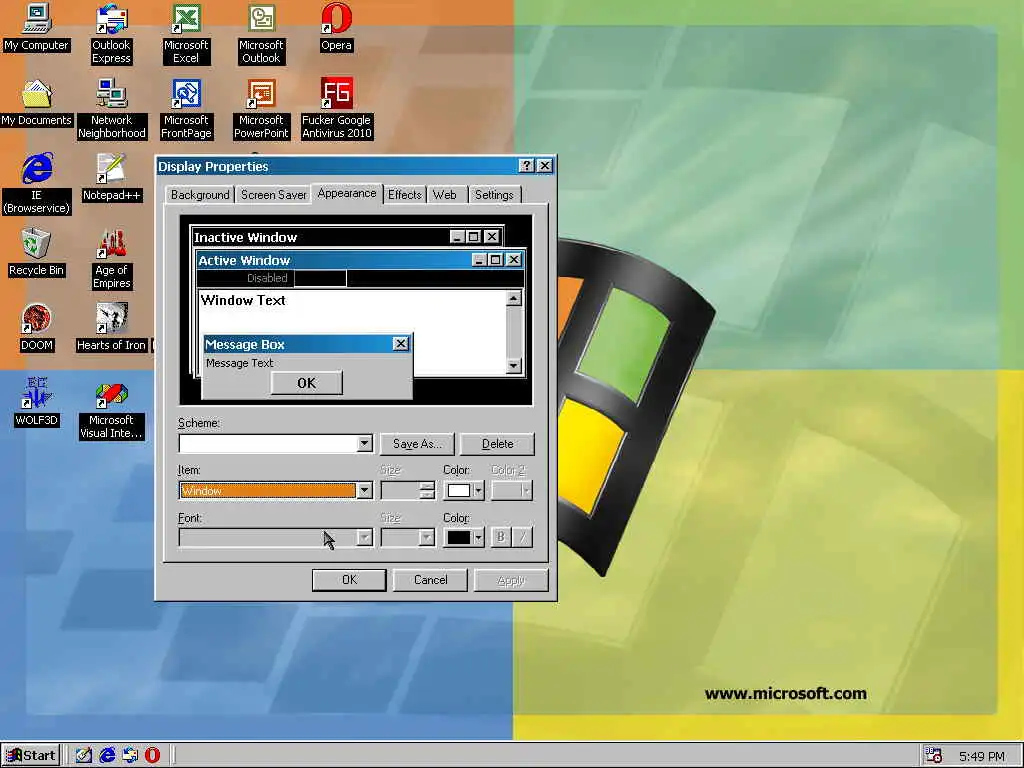Select the Recycle Bin icon
This screenshot has height=768, width=1024.
click(x=36, y=253)
